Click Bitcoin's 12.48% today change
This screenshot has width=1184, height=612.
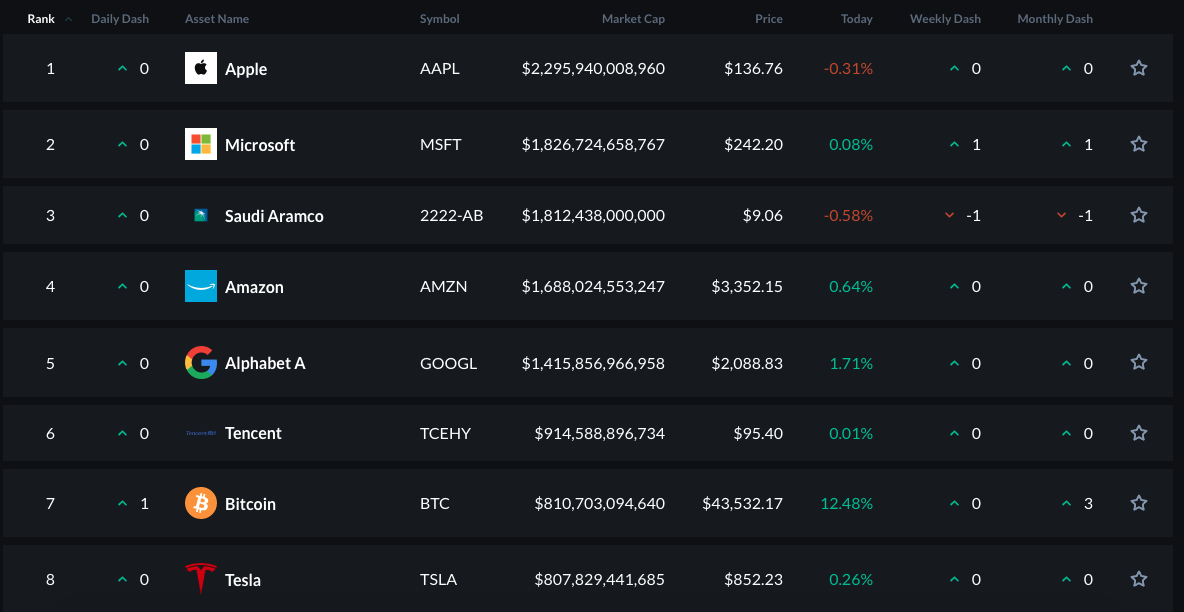pos(846,503)
